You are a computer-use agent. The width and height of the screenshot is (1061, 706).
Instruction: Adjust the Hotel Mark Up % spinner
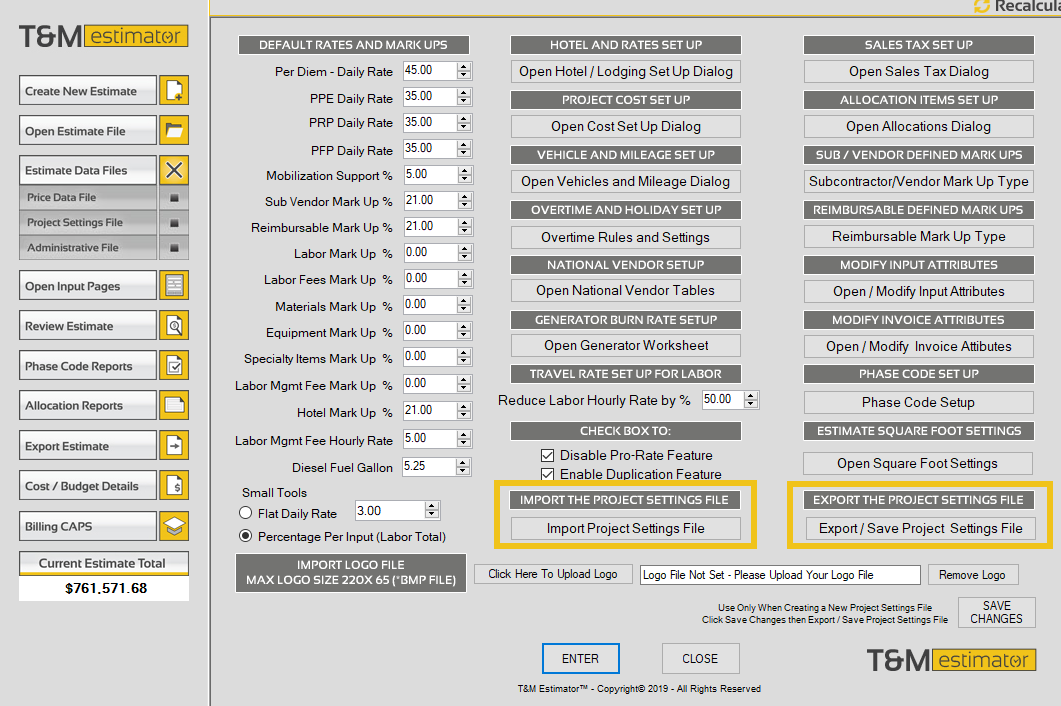coord(464,411)
